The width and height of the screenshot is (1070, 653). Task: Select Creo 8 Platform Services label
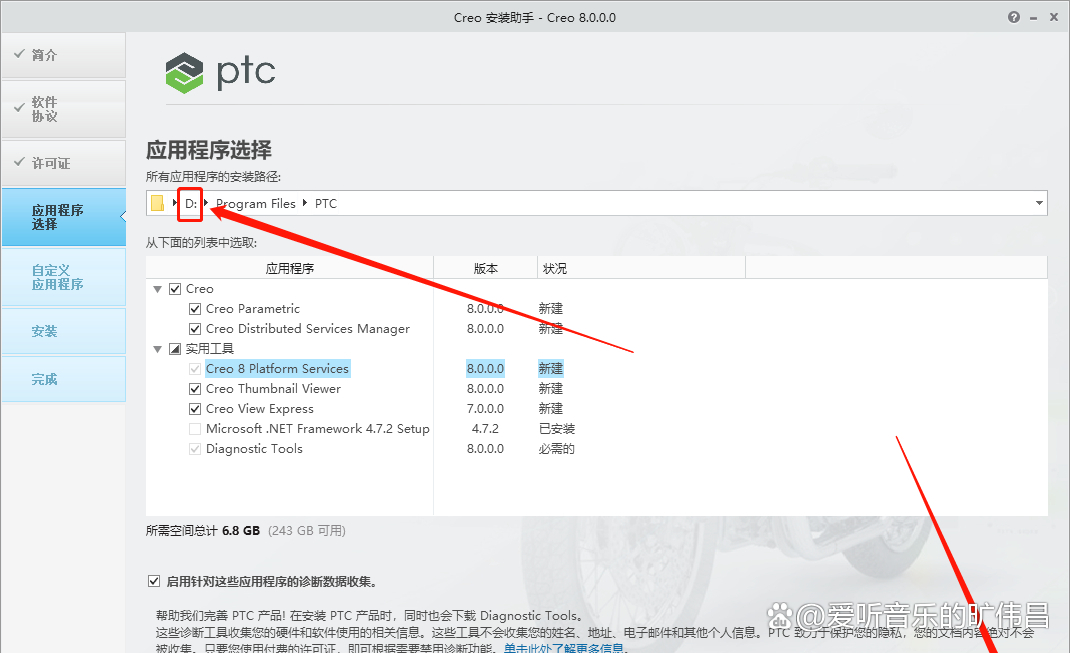(278, 368)
